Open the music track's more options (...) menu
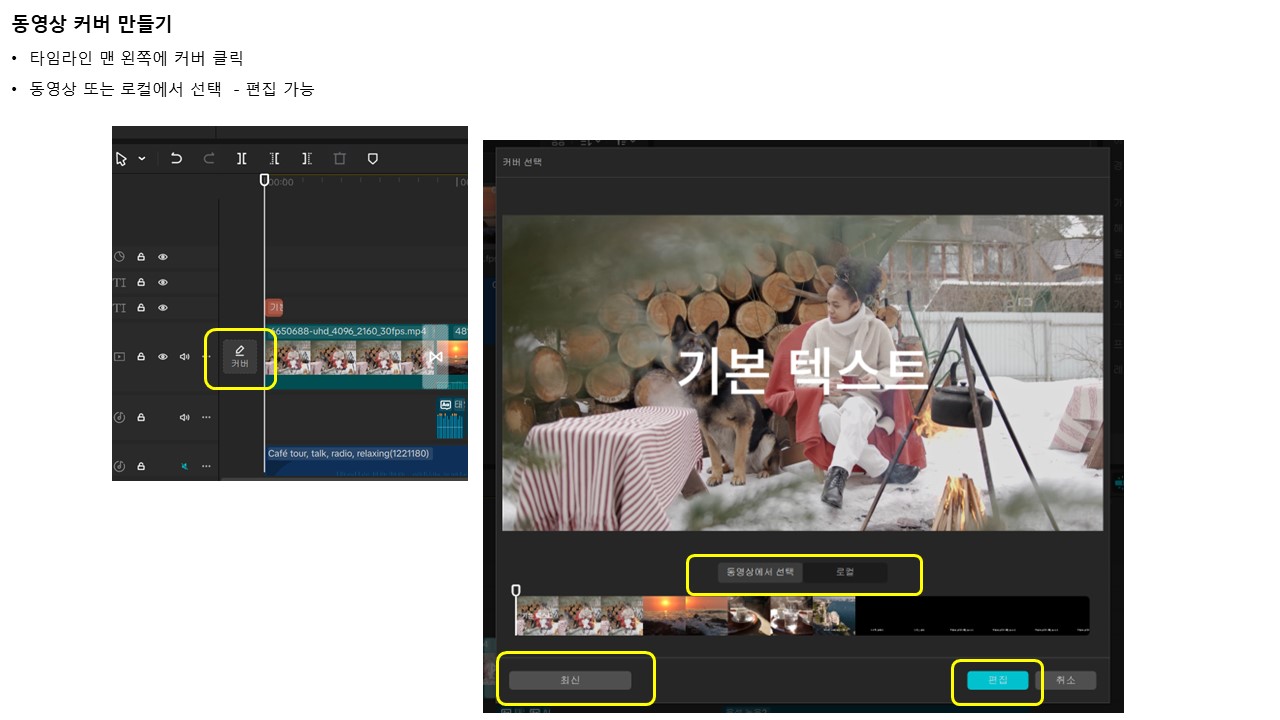Viewport: 1280px width, 720px height. (x=205, y=418)
